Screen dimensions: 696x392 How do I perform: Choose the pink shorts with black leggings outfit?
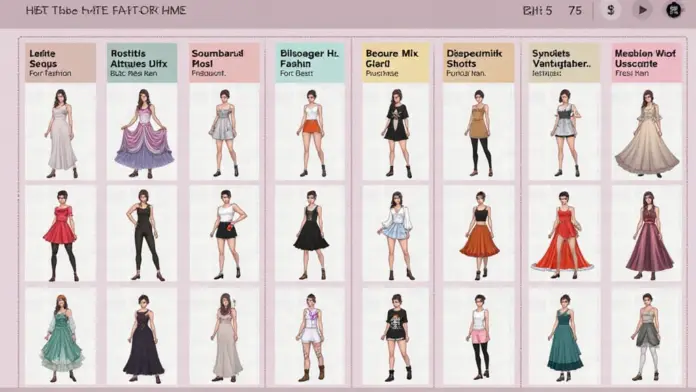[x=478, y=336]
